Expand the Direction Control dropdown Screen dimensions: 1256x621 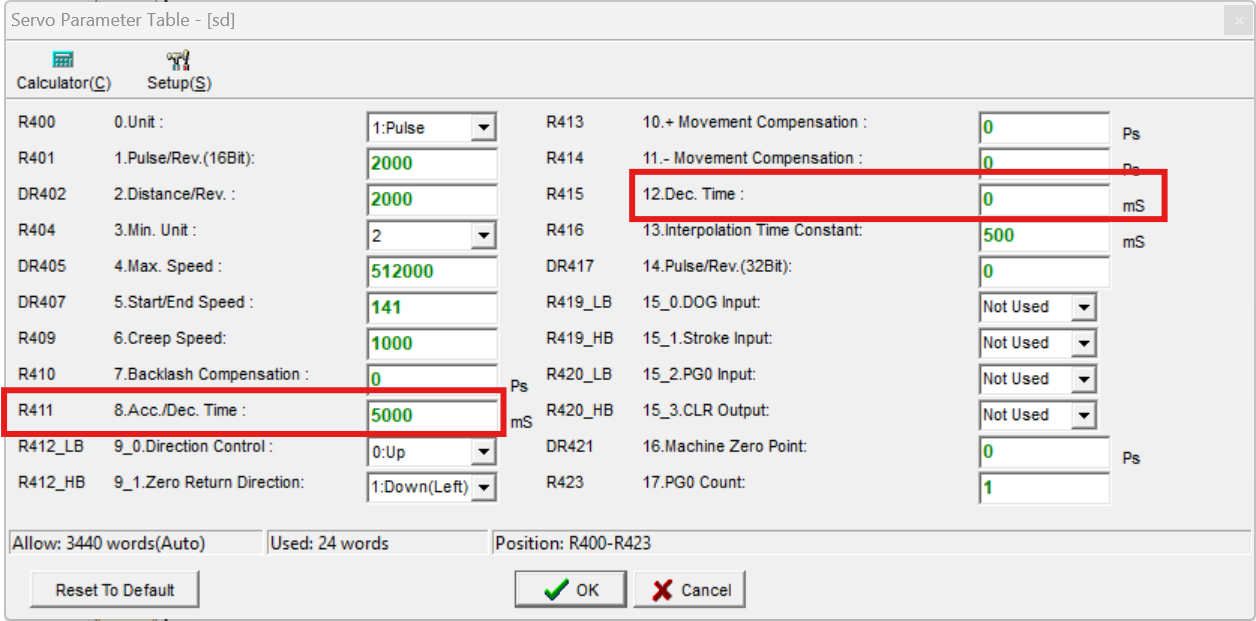(x=484, y=452)
